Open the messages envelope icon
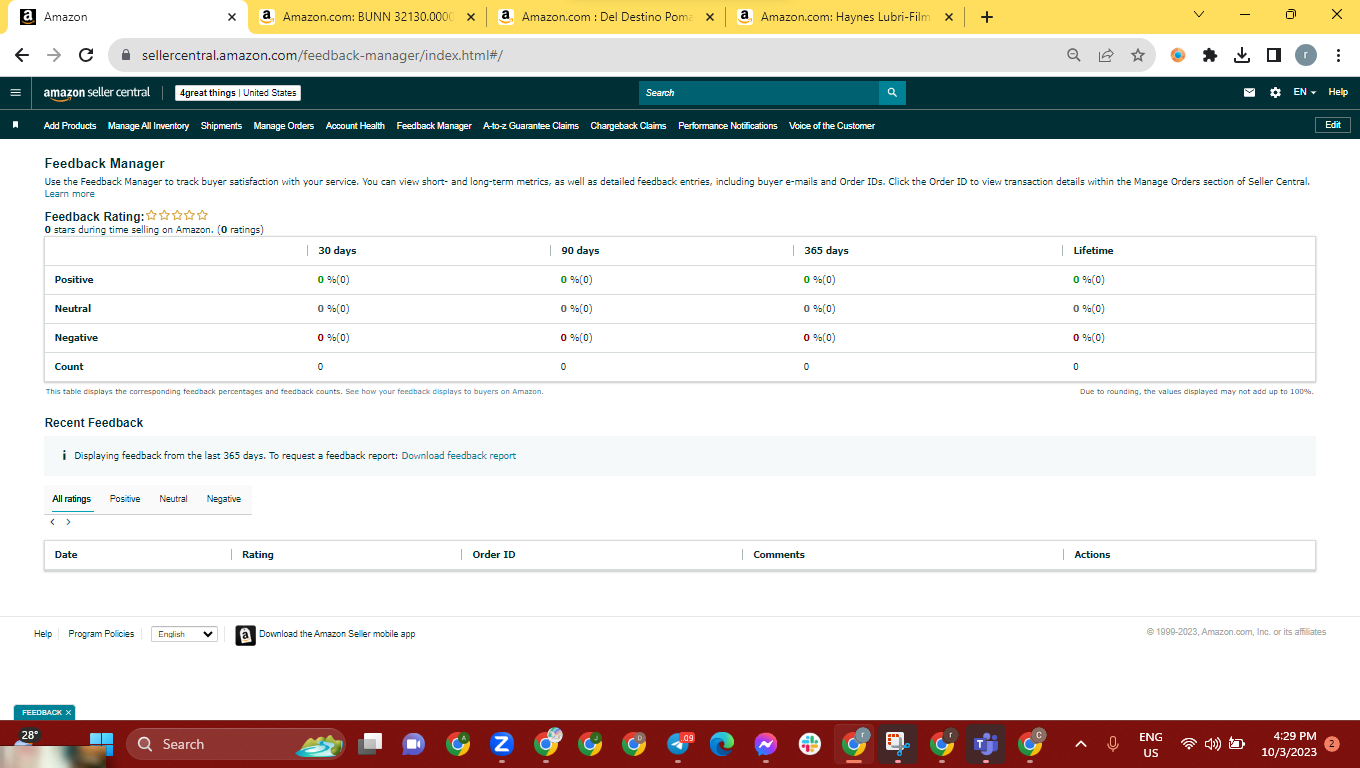This screenshot has width=1360, height=768. tap(1249, 93)
